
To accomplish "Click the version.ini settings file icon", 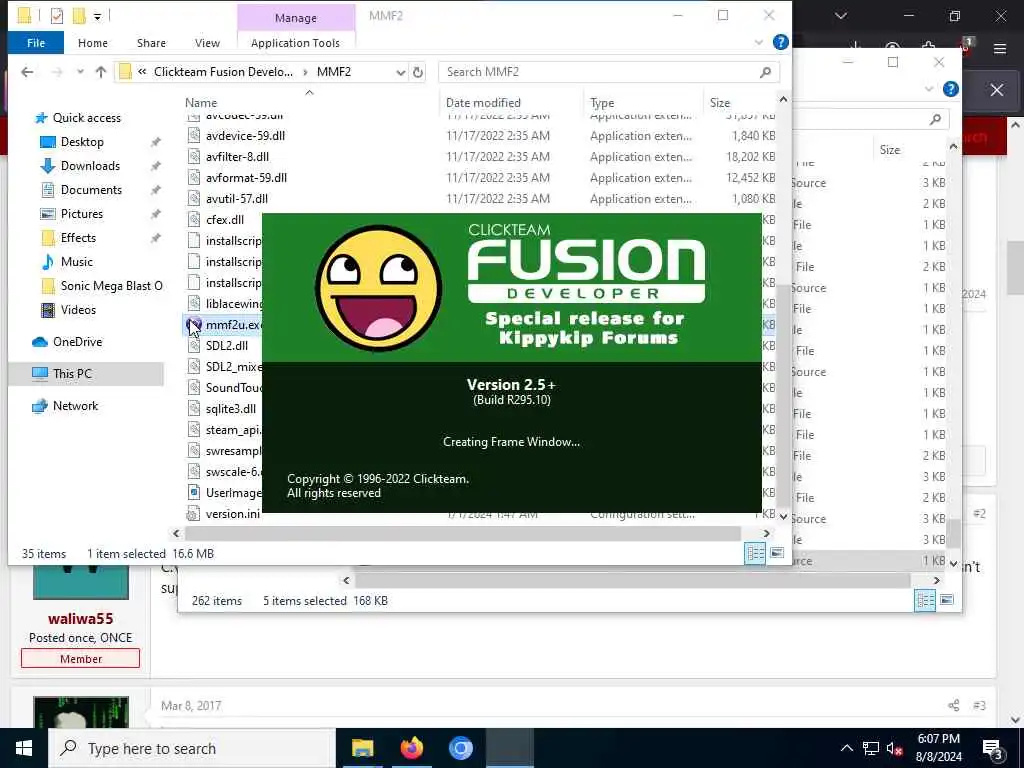I will (193, 514).
